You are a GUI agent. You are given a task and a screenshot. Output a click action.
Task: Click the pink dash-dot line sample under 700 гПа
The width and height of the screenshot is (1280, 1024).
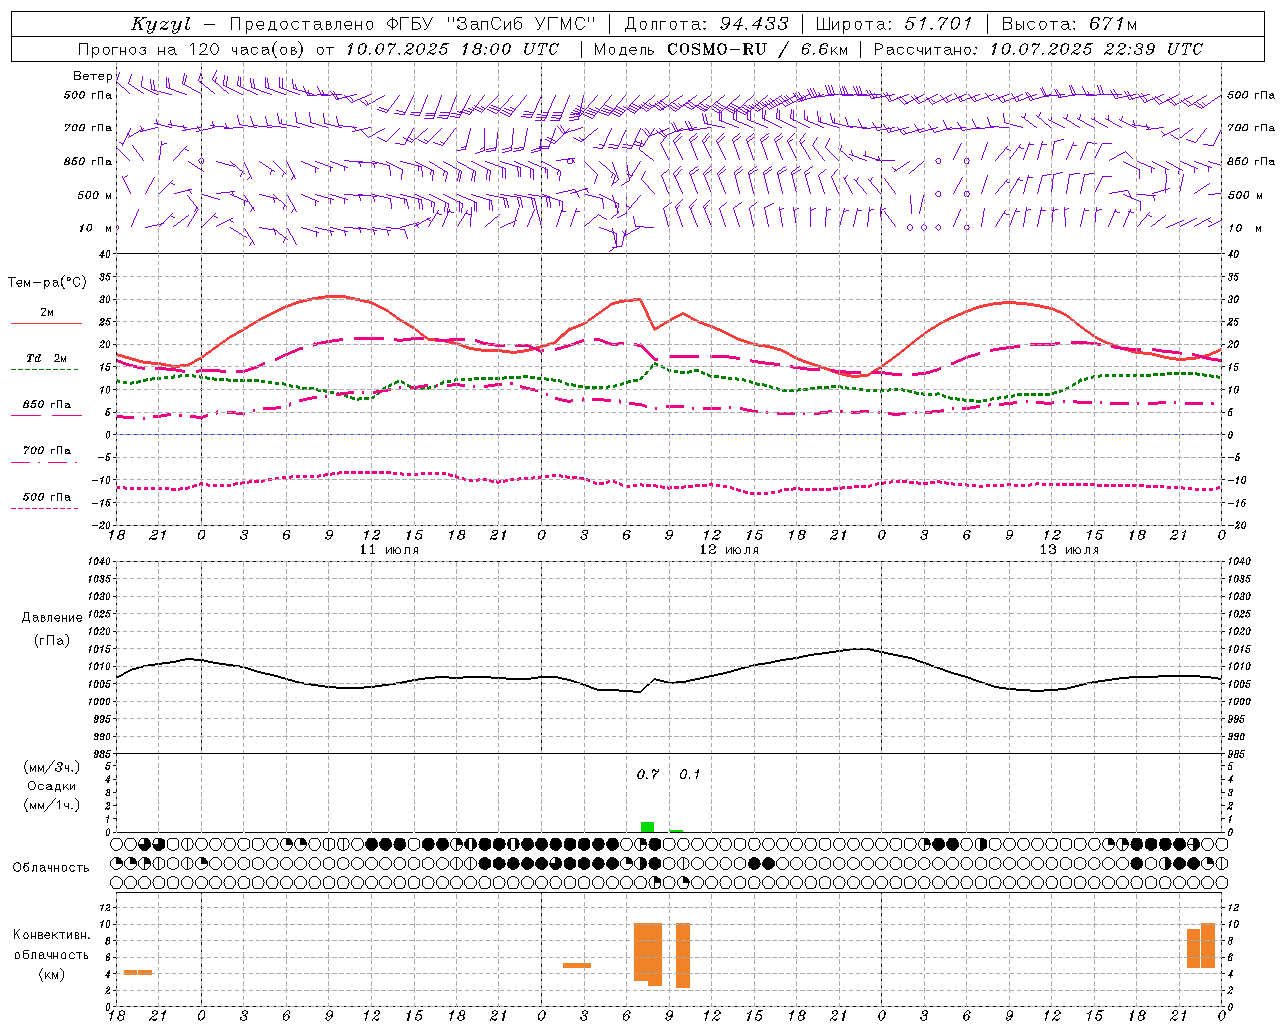pos(44,462)
